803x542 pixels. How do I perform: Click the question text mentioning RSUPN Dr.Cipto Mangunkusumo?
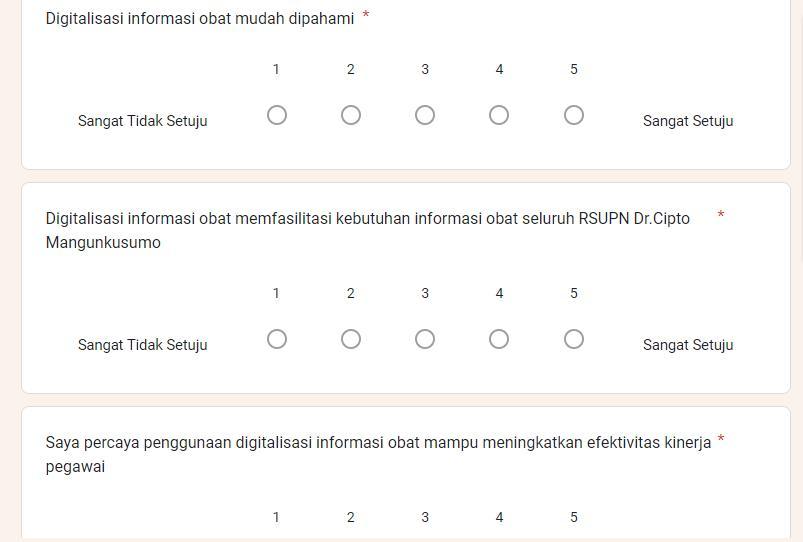coord(368,230)
